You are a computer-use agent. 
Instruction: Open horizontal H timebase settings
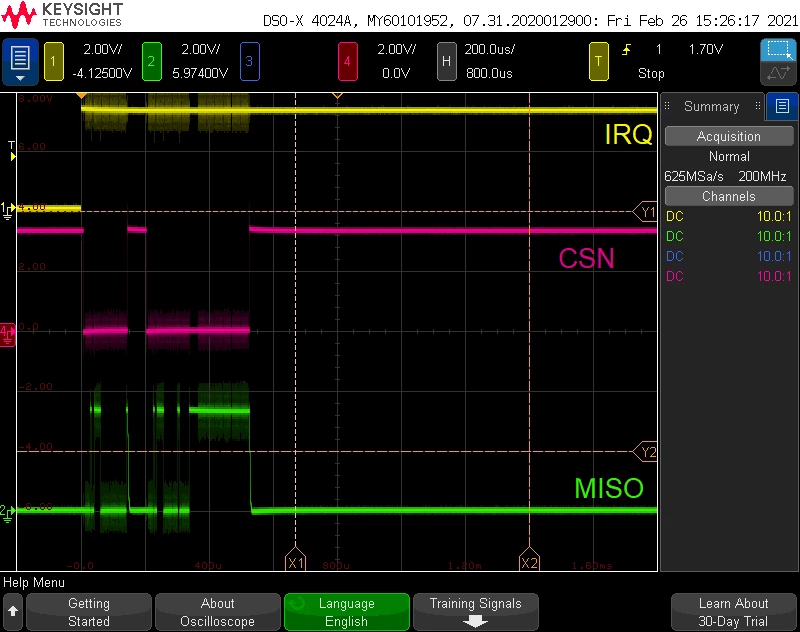[446, 62]
